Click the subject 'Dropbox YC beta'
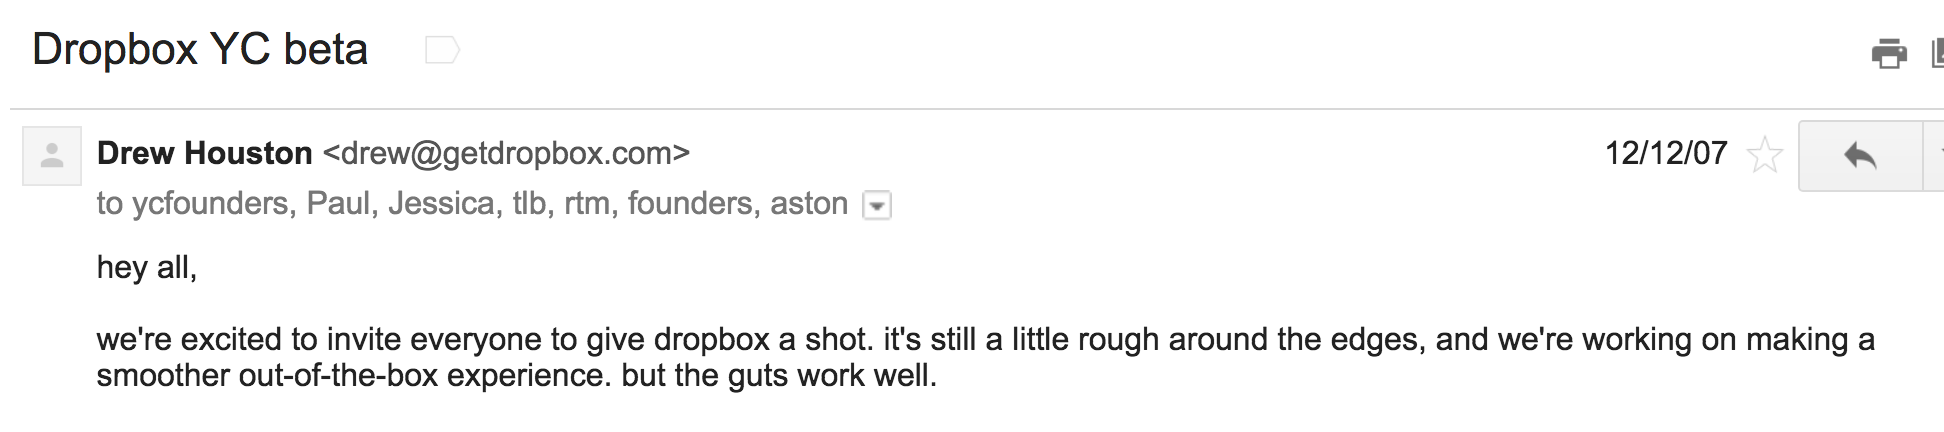This screenshot has width=1944, height=432. pyautogui.click(x=200, y=49)
